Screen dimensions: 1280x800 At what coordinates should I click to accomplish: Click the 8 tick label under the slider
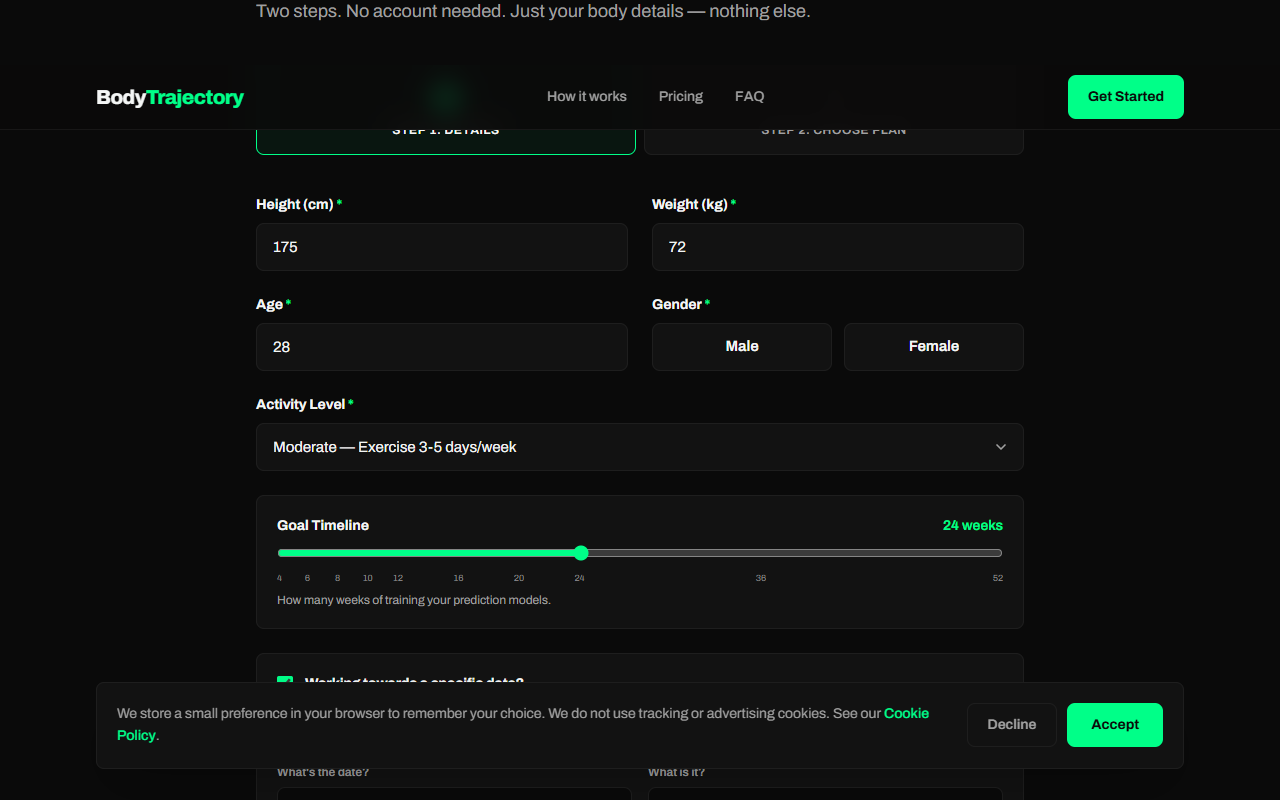coord(338,578)
